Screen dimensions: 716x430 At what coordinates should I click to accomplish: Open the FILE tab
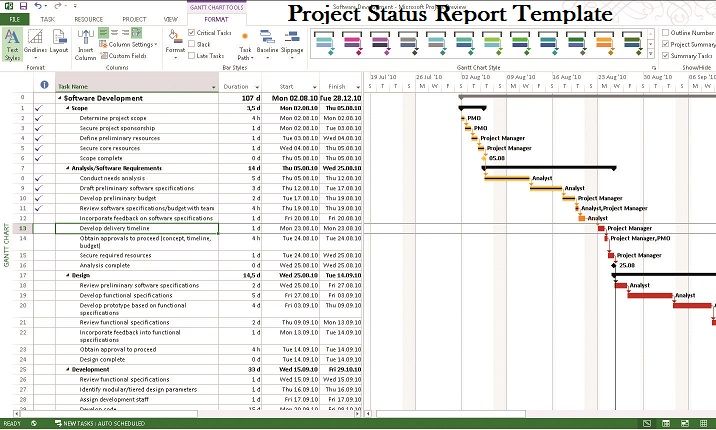15,19
